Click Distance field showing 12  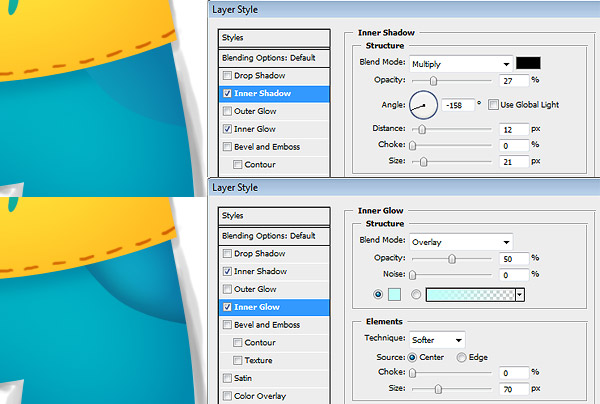click(514, 130)
